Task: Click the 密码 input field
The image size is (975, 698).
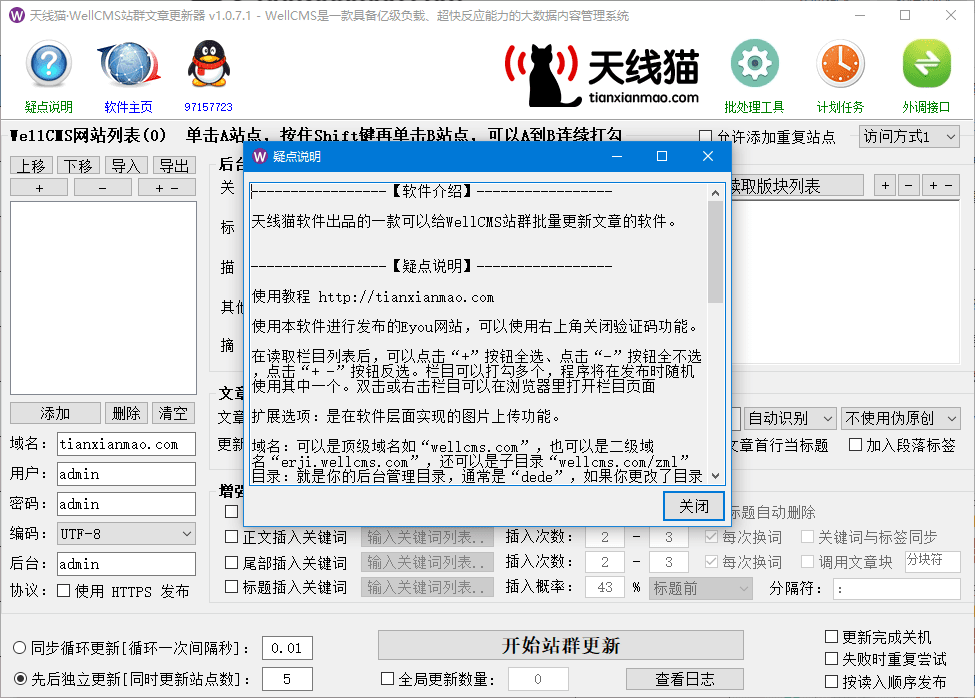Action: click(126, 504)
